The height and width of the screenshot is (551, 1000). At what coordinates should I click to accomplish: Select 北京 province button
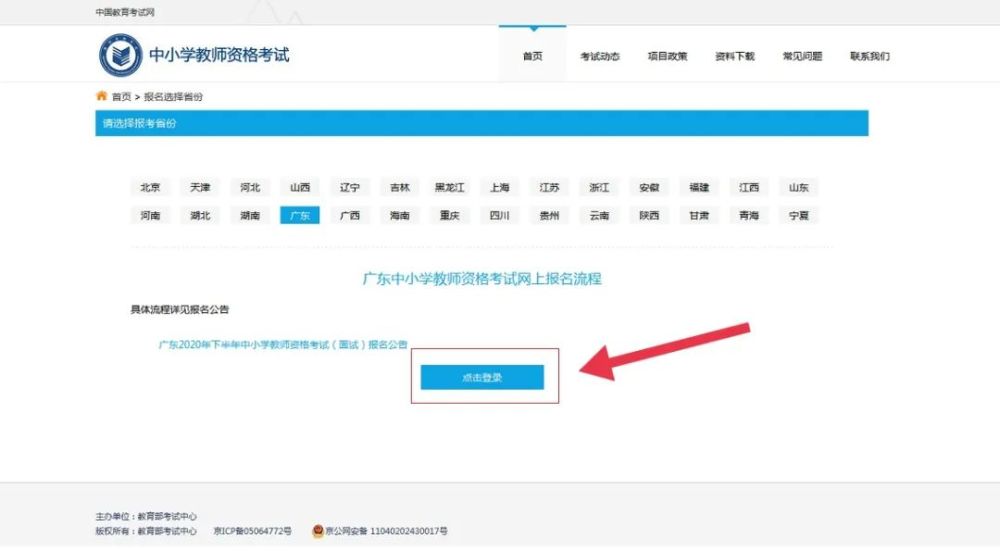150,187
